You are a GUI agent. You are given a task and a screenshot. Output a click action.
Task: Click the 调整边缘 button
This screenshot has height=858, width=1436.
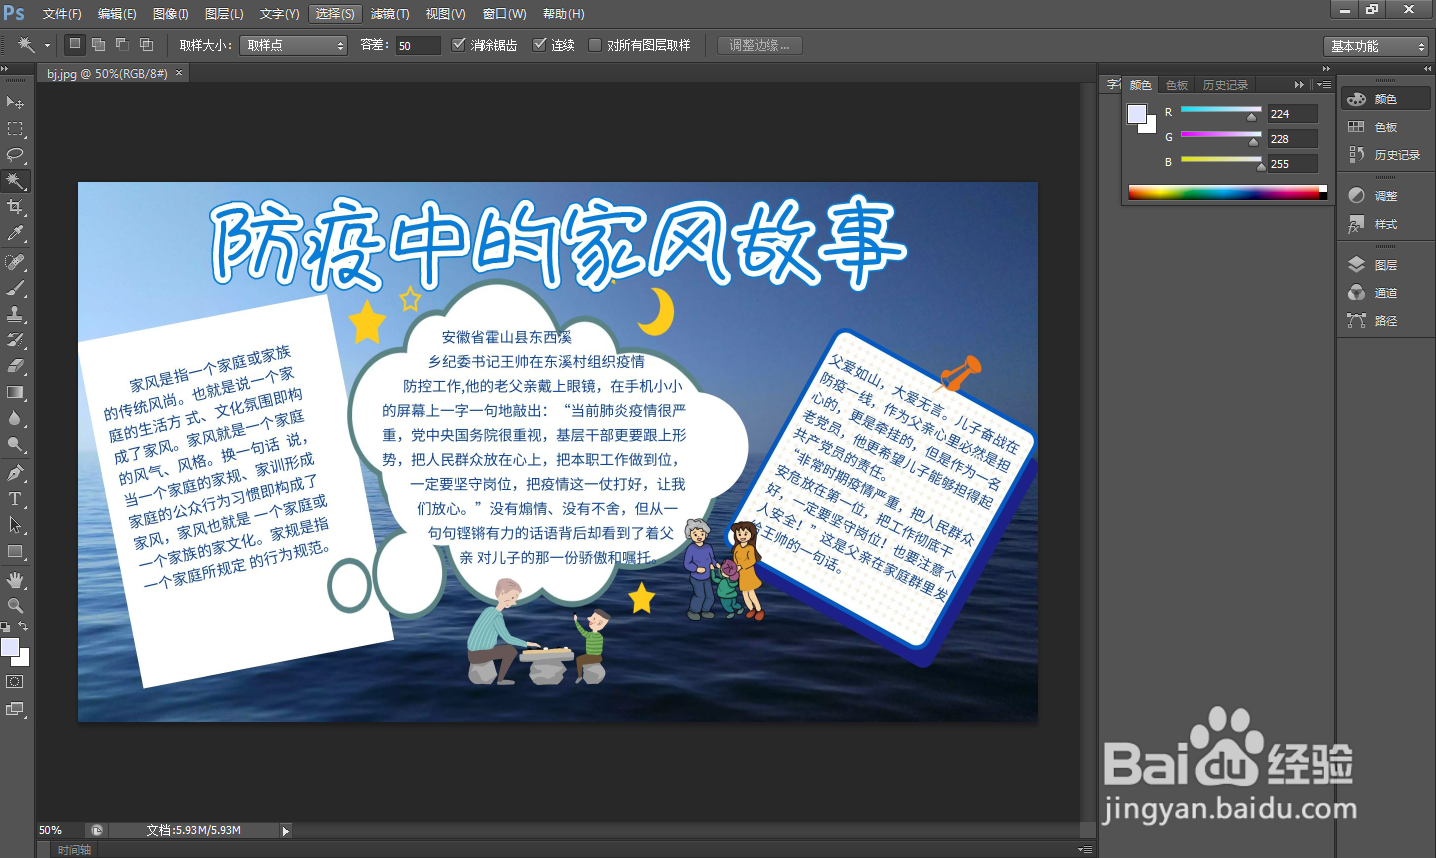(x=758, y=44)
